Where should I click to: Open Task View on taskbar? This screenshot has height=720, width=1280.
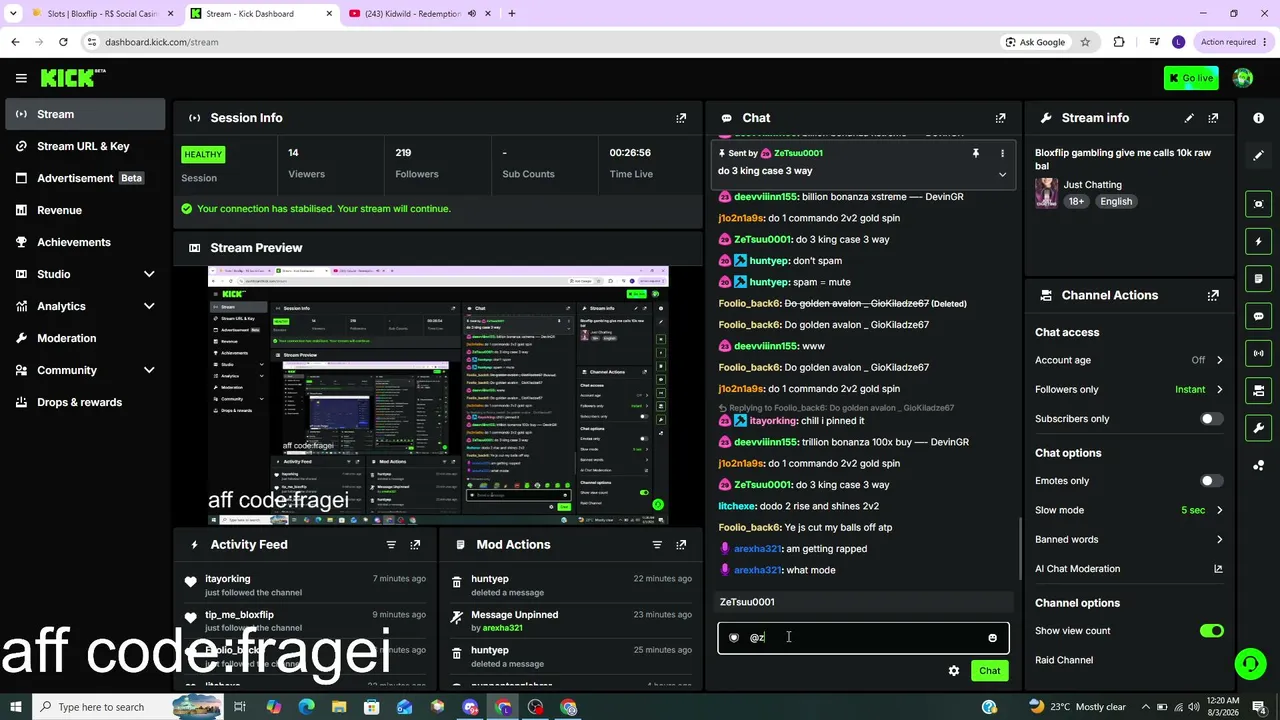[240, 707]
